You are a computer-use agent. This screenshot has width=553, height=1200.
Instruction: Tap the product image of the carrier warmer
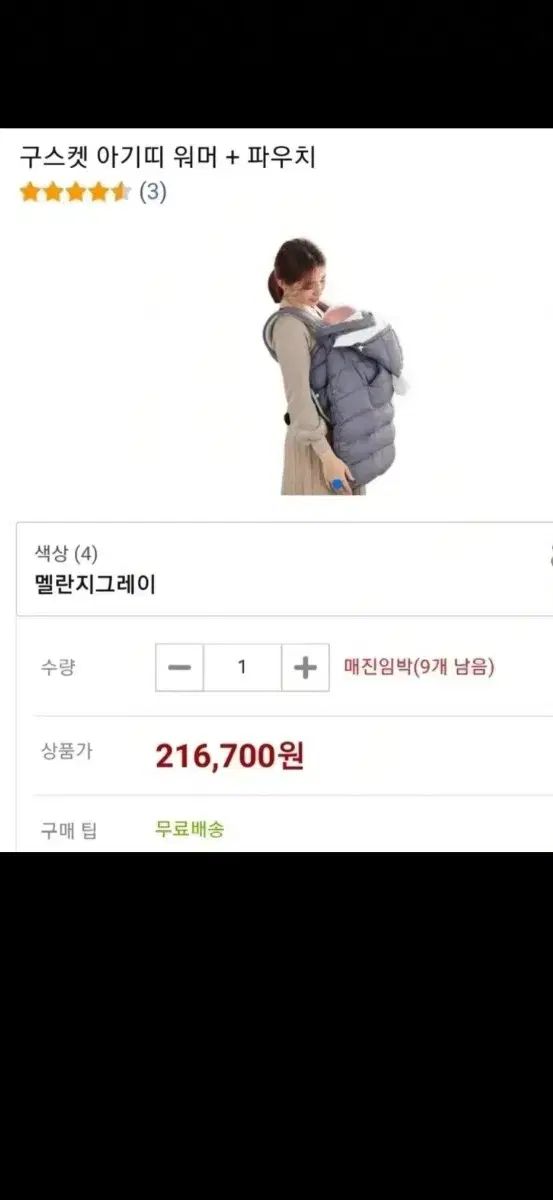[333, 366]
